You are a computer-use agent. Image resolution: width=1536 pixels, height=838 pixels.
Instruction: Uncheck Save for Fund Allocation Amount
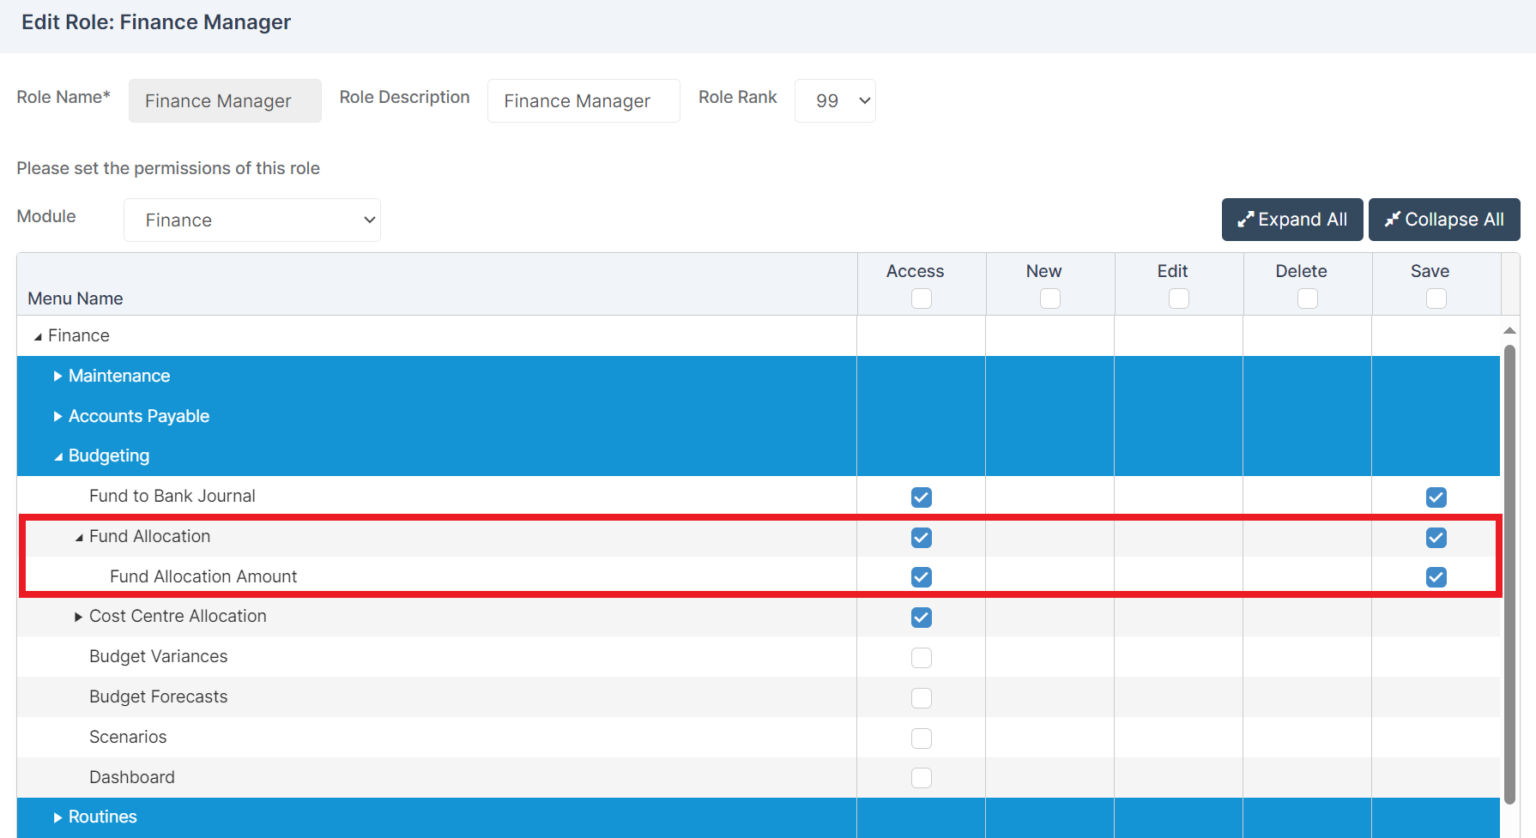(1436, 577)
